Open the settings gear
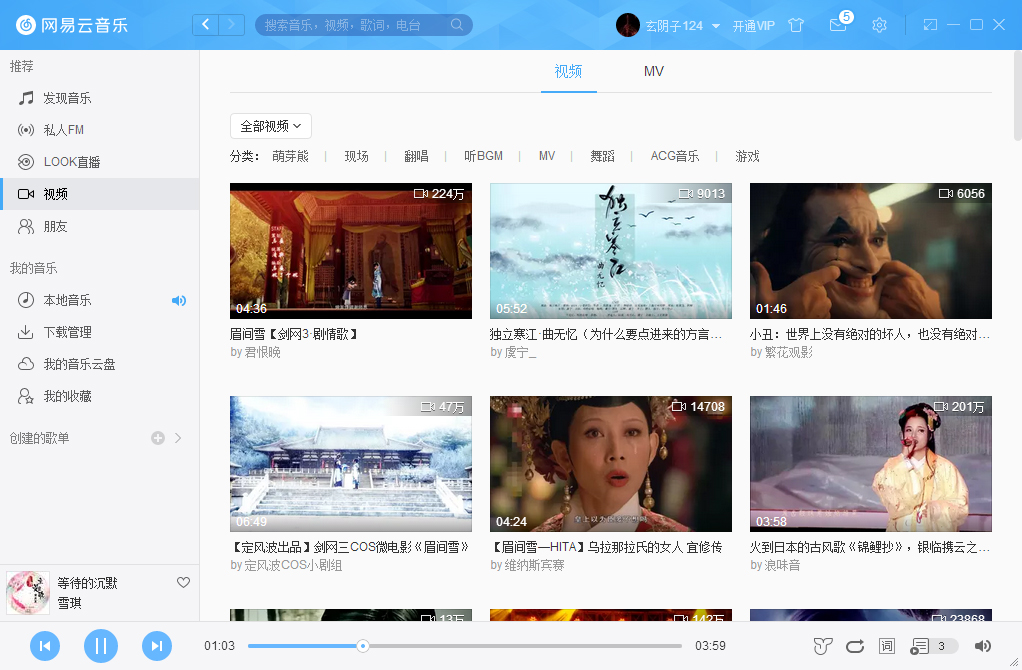The height and width of the screenshot is (670, 1022). [879, 25]
